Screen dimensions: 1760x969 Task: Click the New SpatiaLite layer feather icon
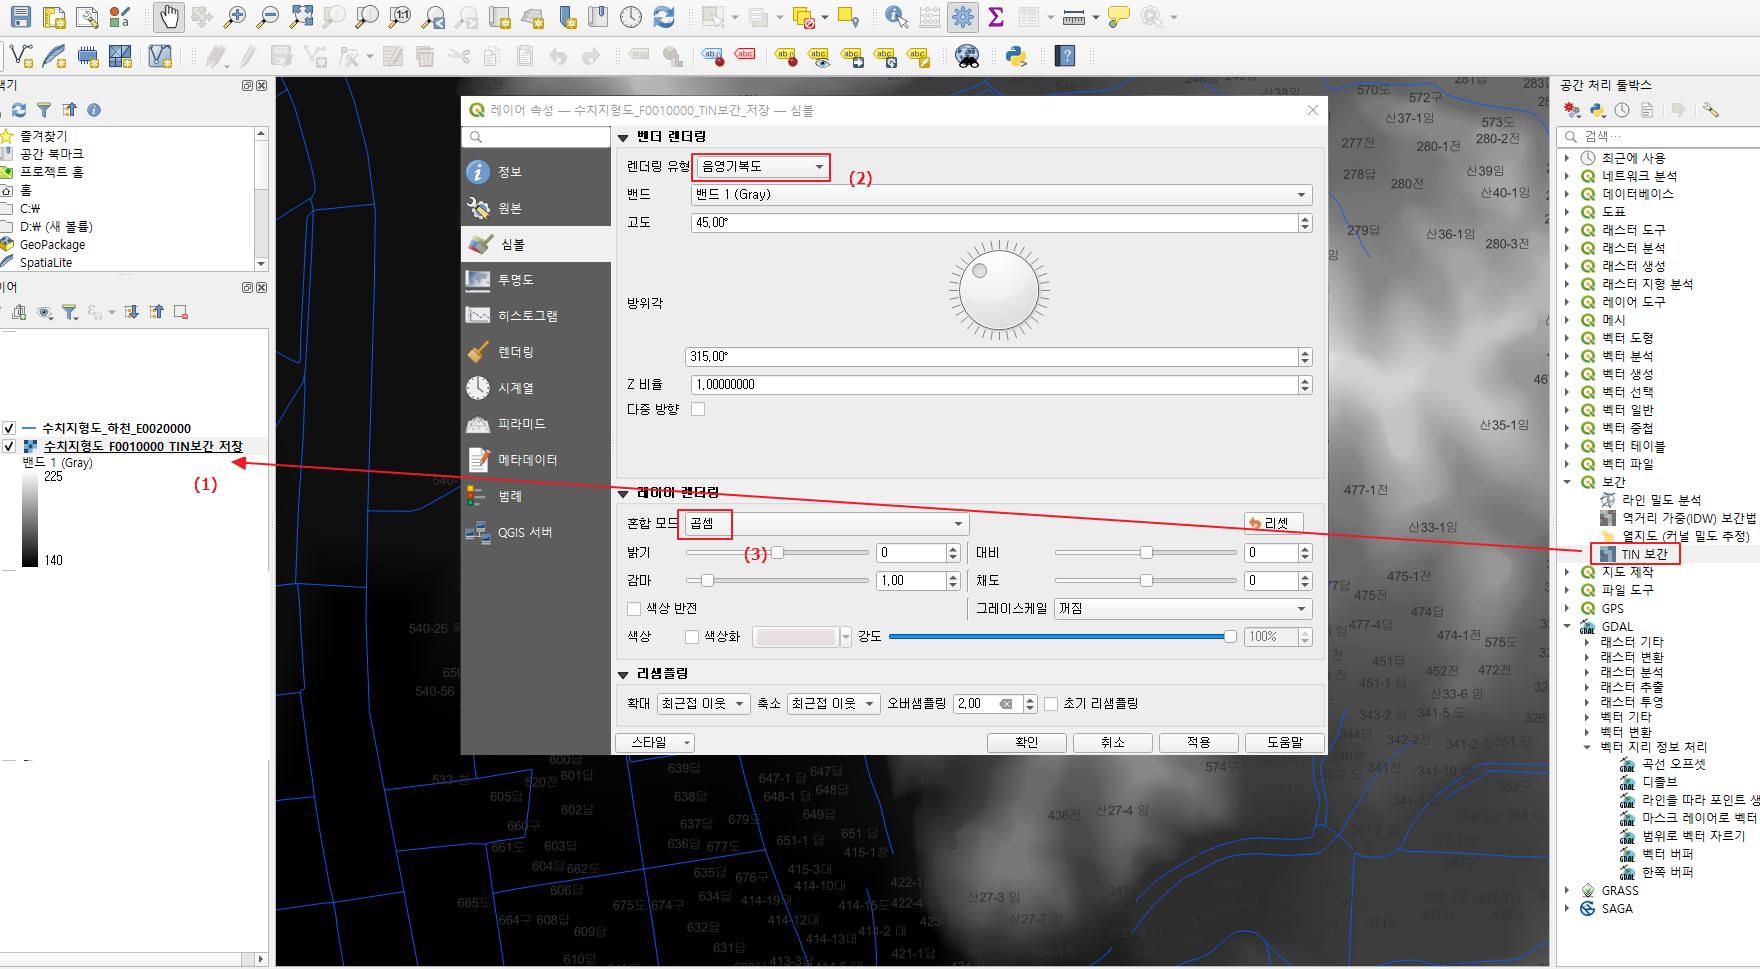click(x=54, y=56)
